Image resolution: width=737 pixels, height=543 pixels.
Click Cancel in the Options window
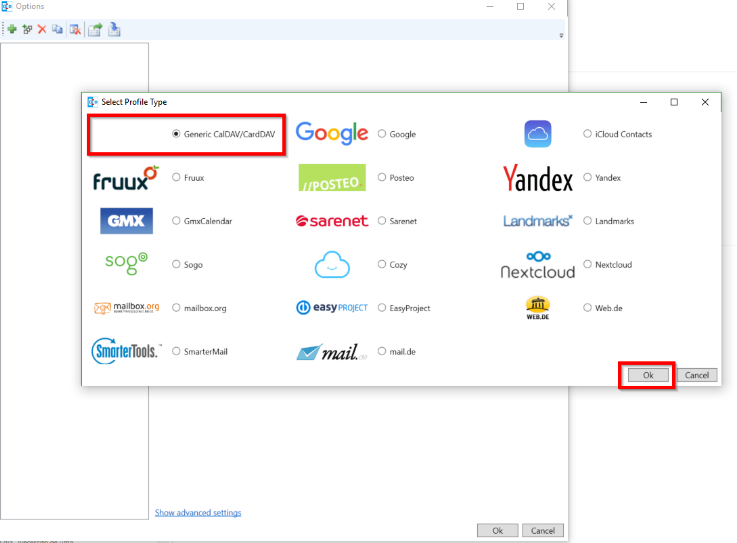543,530
